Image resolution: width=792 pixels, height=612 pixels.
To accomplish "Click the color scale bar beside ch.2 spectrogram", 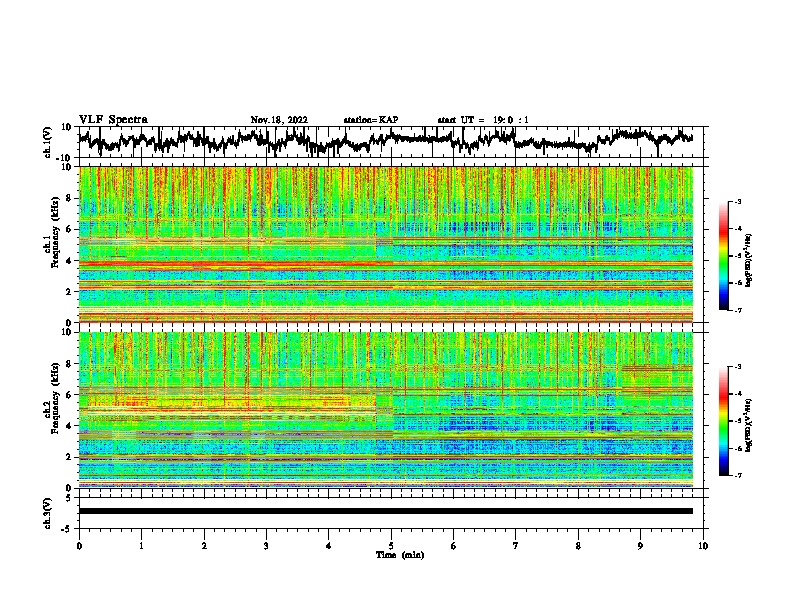I will (724, 421).
